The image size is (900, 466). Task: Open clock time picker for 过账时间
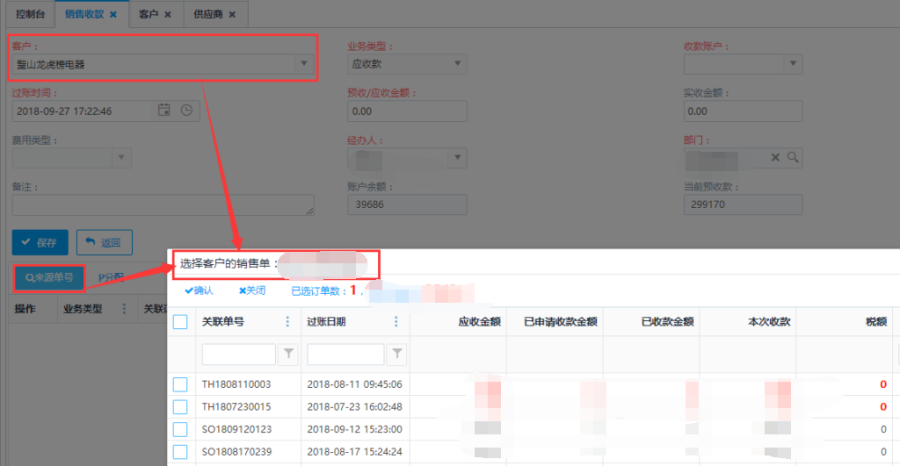[186, 111]
